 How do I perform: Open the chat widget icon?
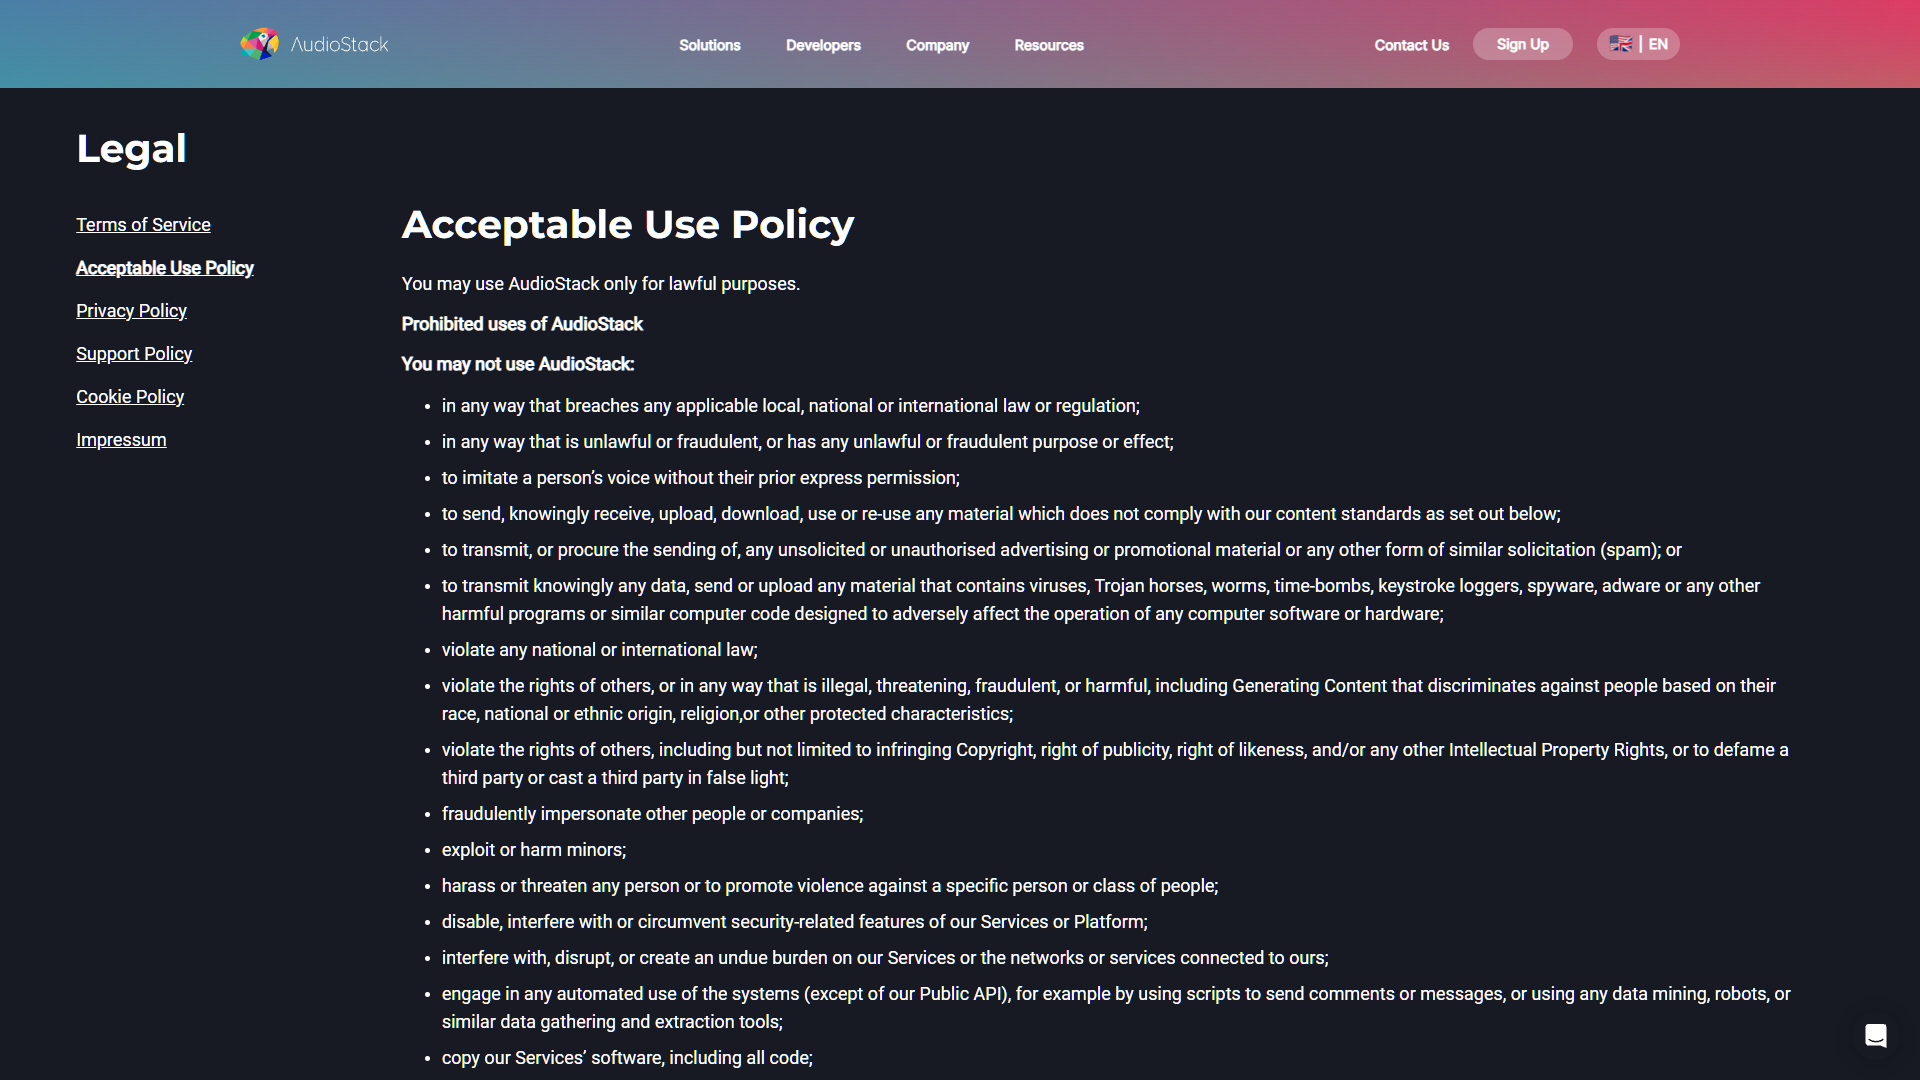[1875, 1036]
